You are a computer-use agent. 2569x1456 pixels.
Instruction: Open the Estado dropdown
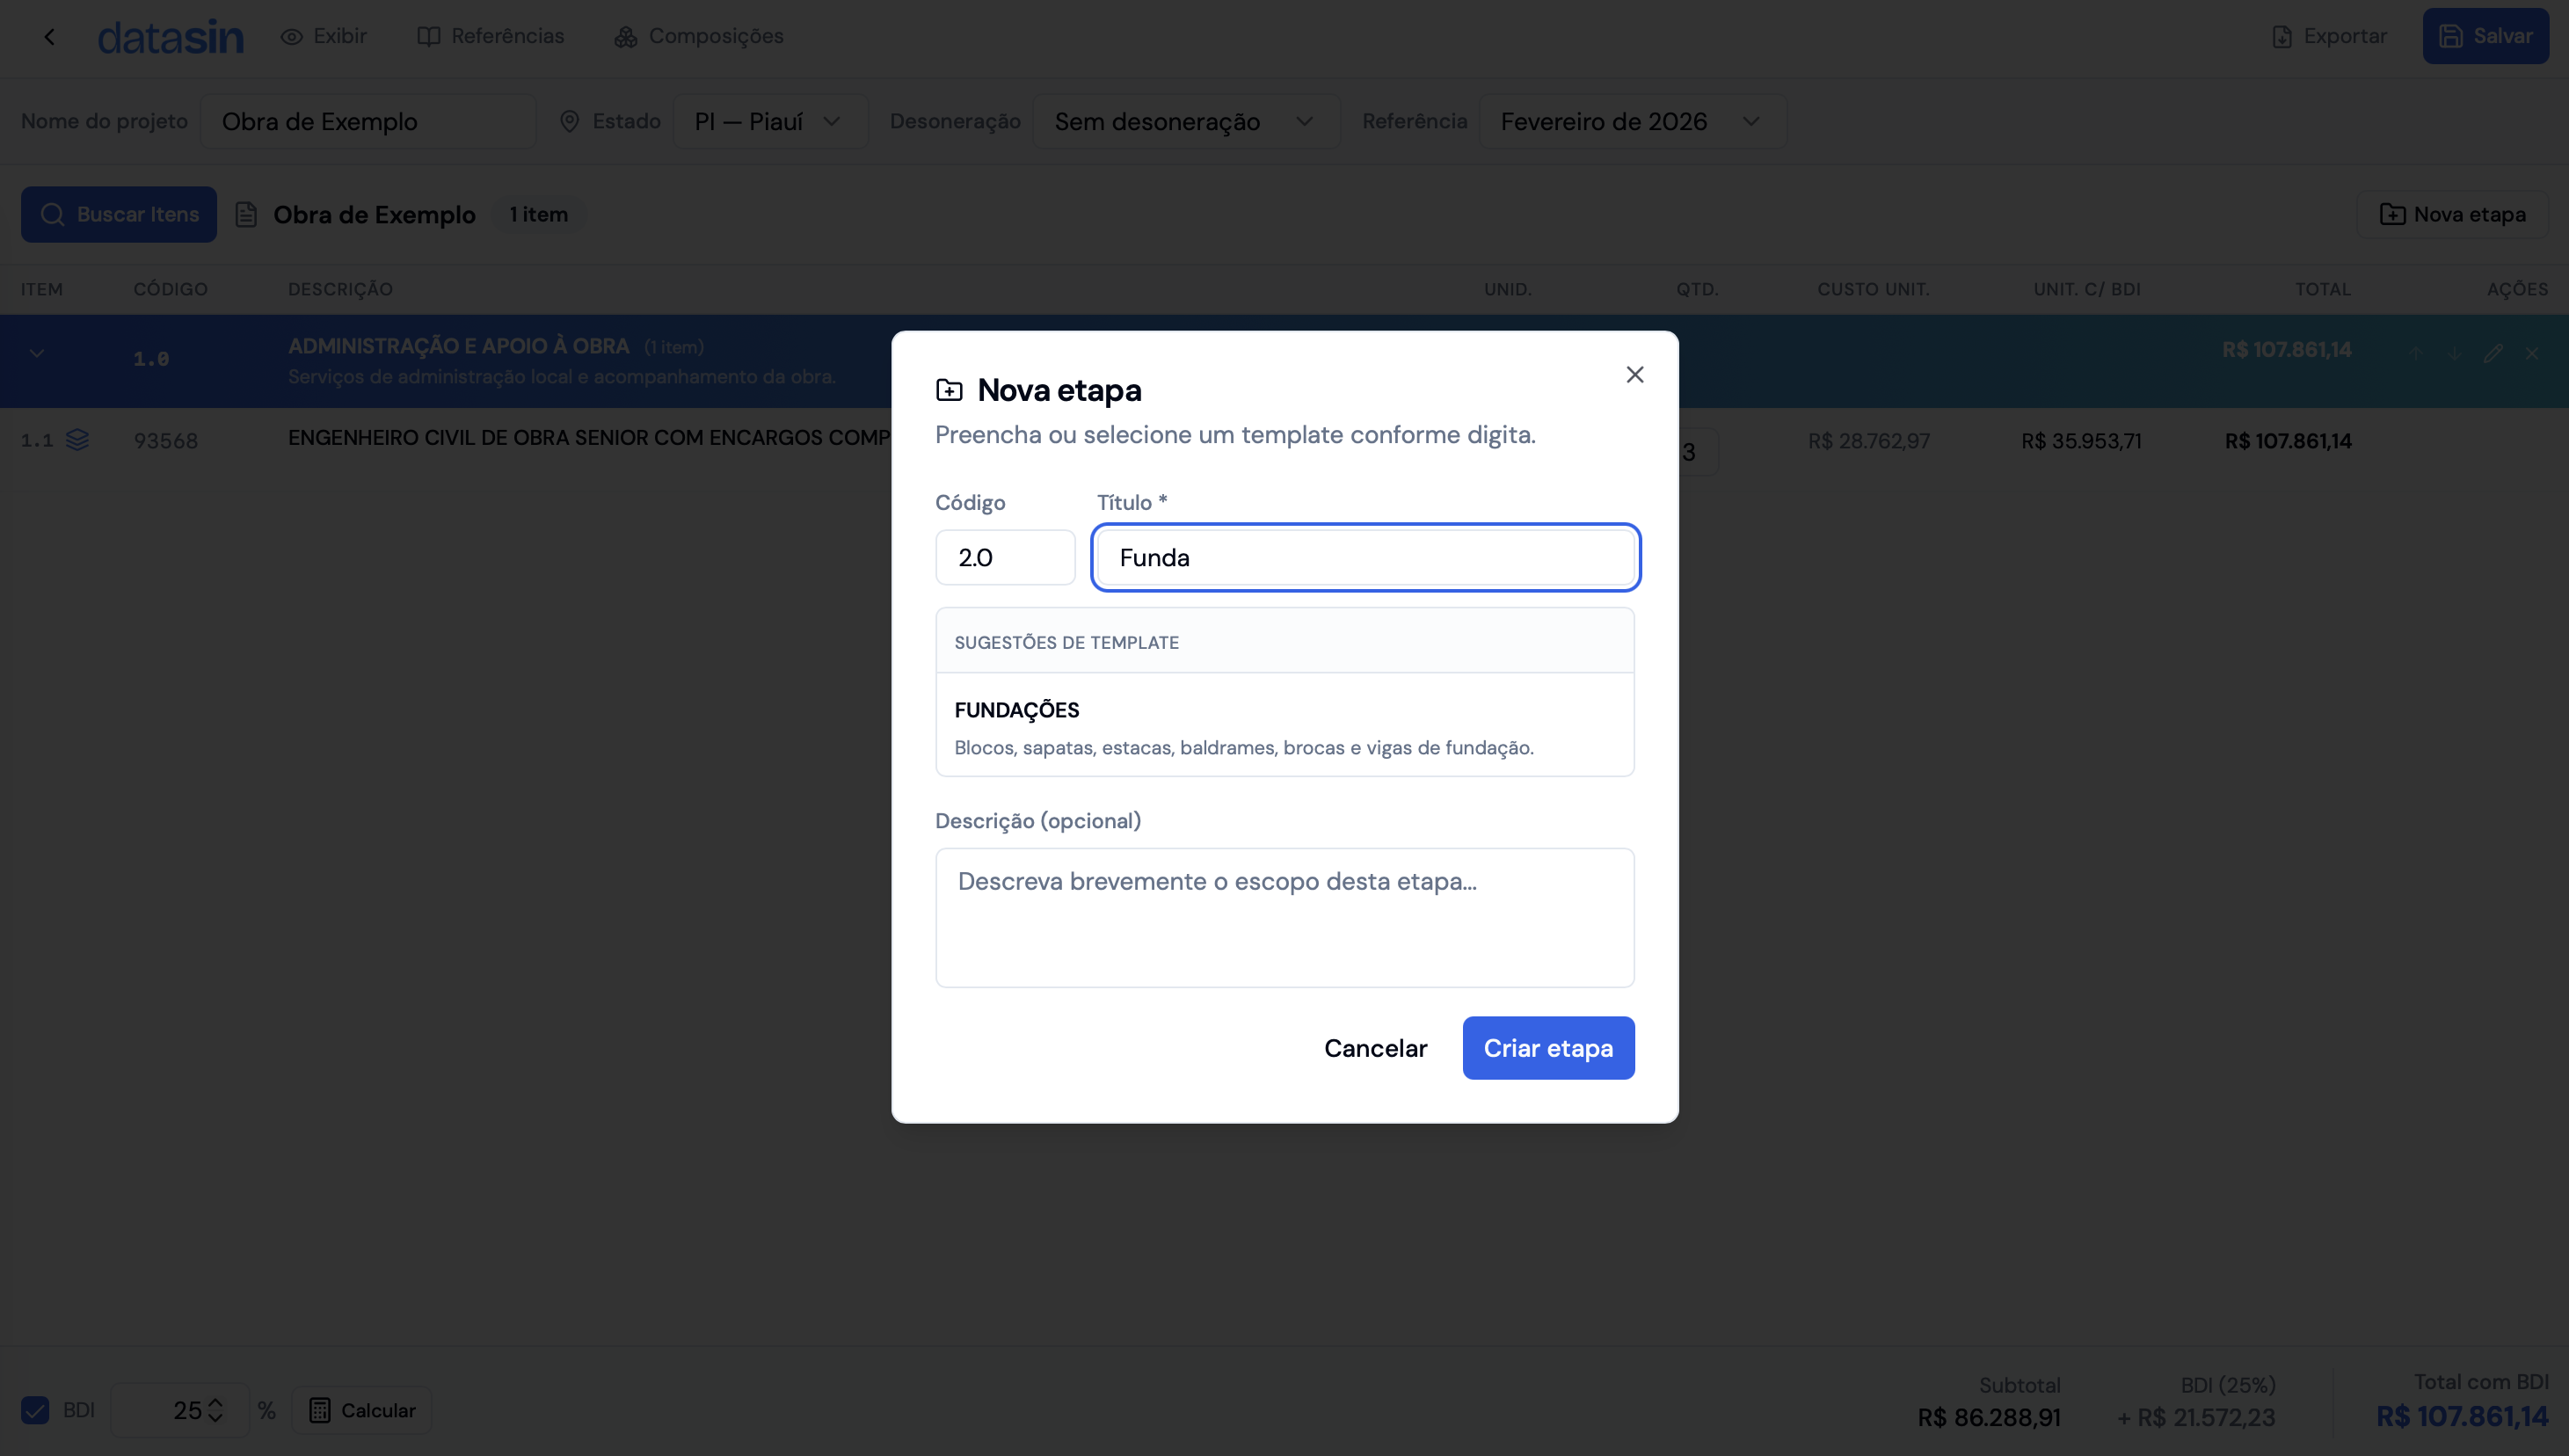pos(770,121)
